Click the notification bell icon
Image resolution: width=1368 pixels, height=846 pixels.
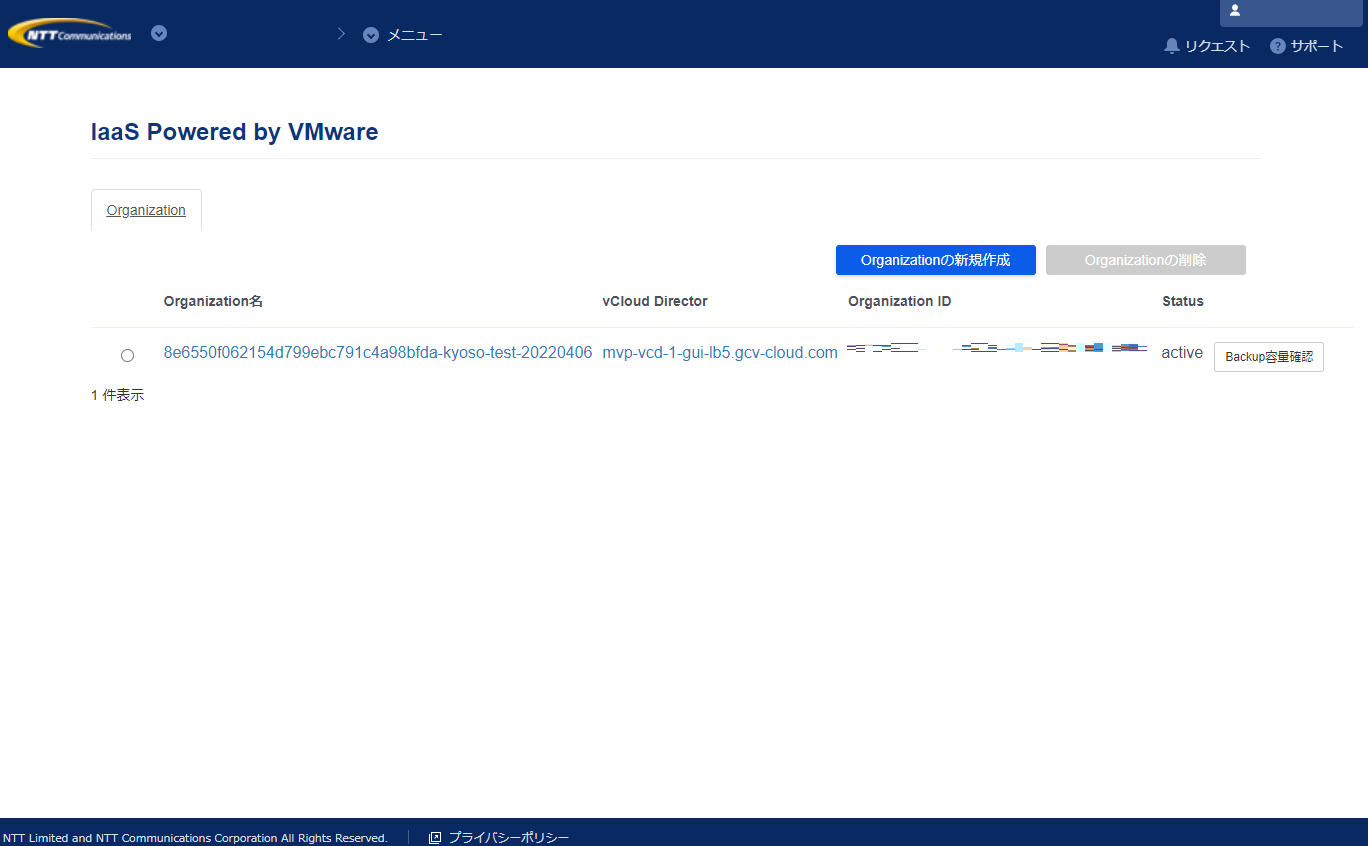tap(1172, 46)
